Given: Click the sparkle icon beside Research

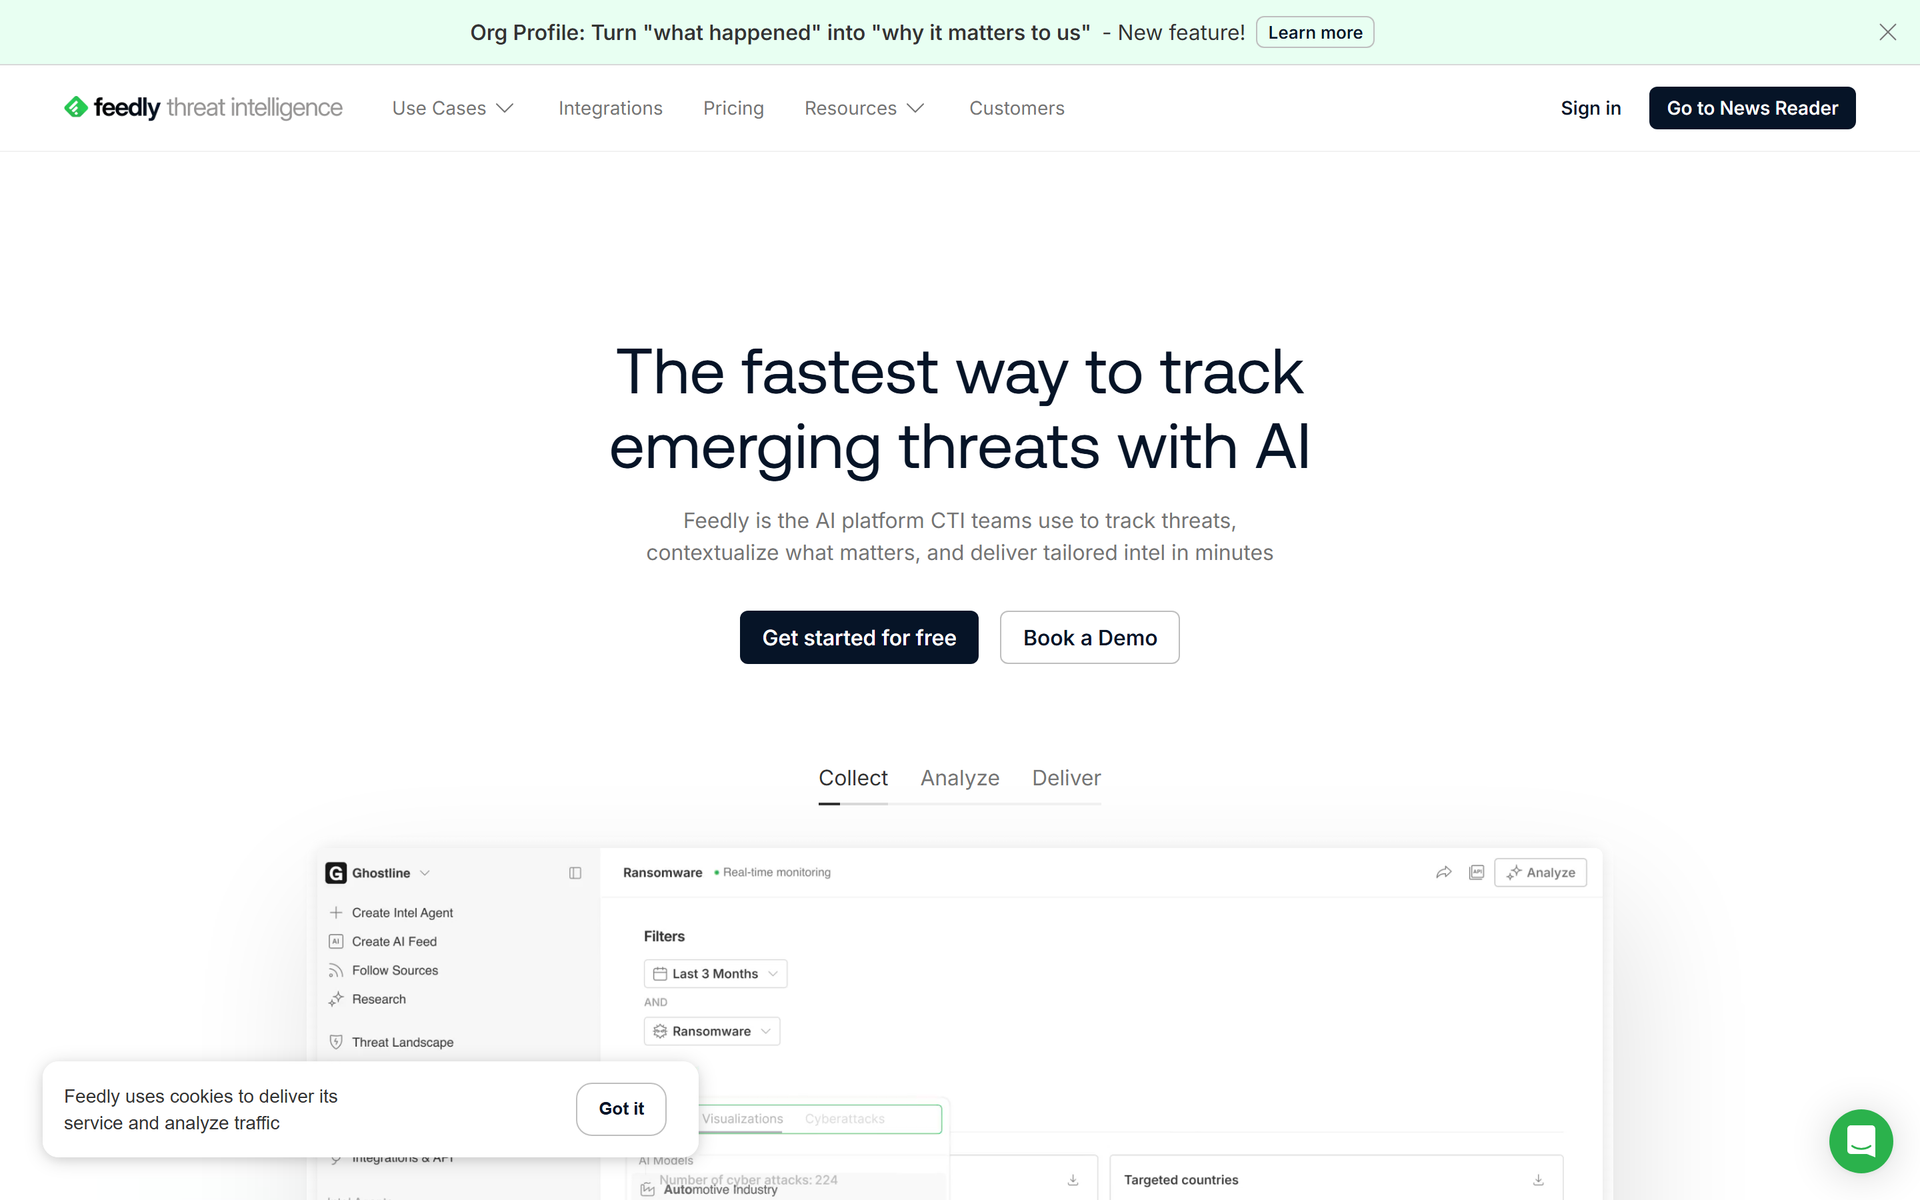Looking at the screenshot, I should coord(336,999).
